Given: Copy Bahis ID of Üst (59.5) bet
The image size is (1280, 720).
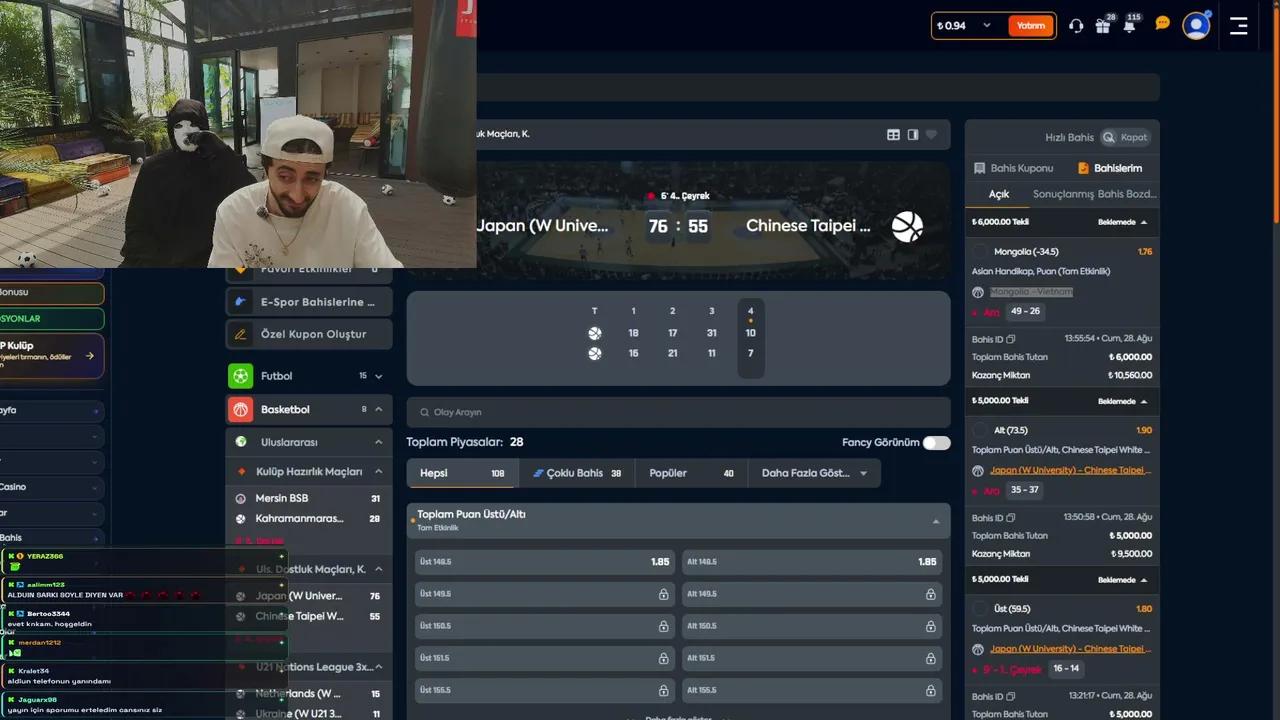Looking at the screenshot, I should [1011, 697].
